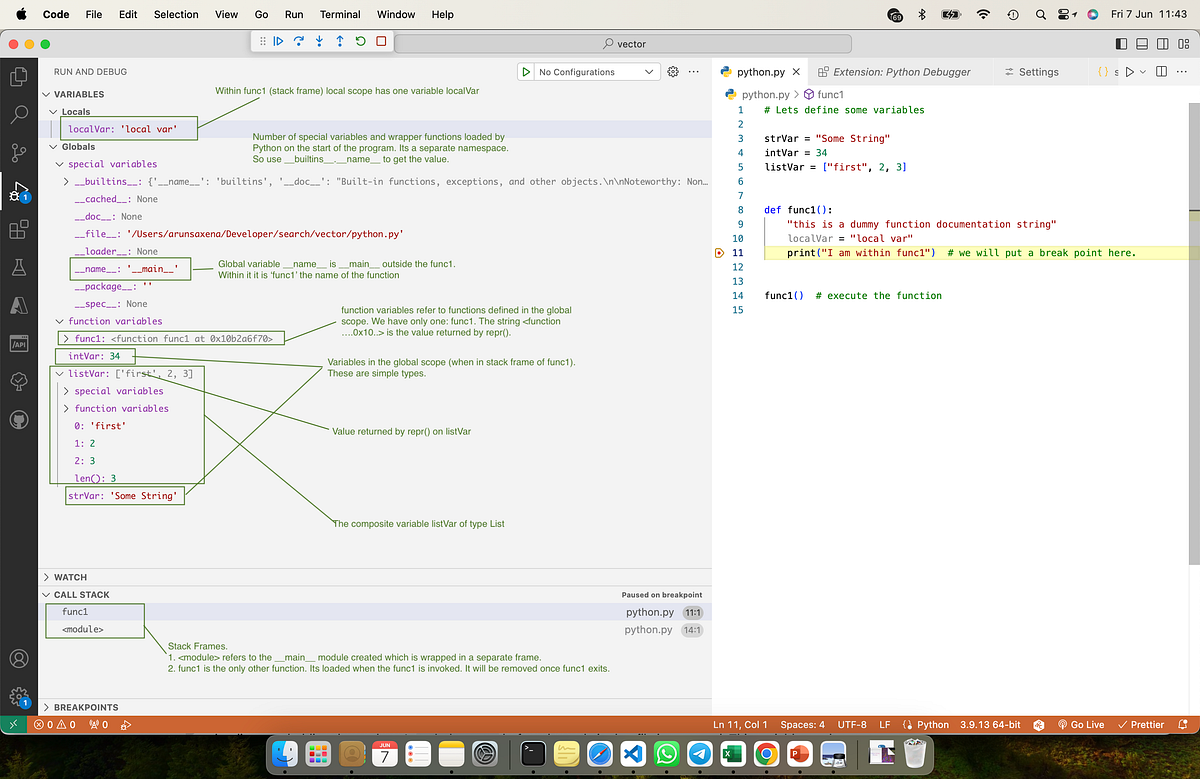This screenshot has width=1200, height=779.
Task: Select the Step Over debug icon
Action: point(298,41)
